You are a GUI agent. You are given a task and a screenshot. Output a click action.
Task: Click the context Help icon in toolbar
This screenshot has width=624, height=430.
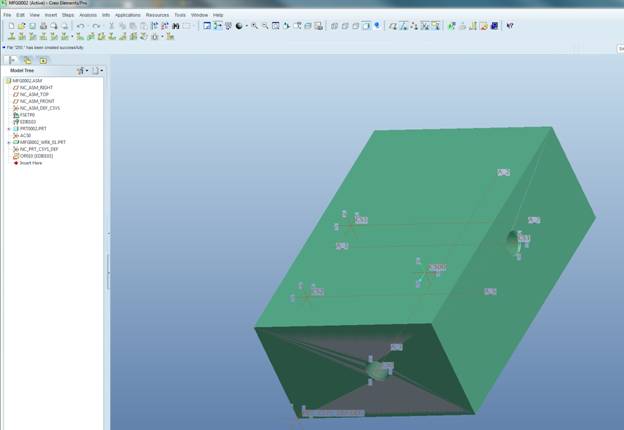(x=510, y=26)
